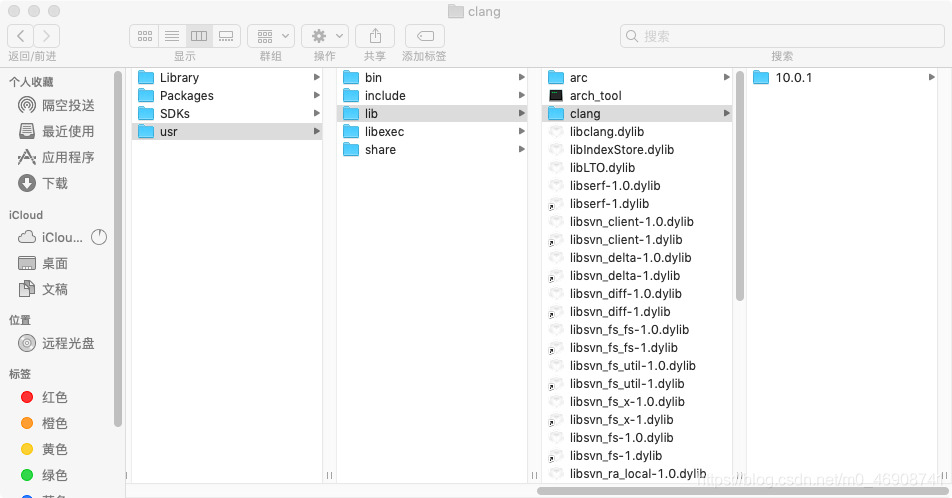Expand the SDKs folder arrow

click(316, 113)
